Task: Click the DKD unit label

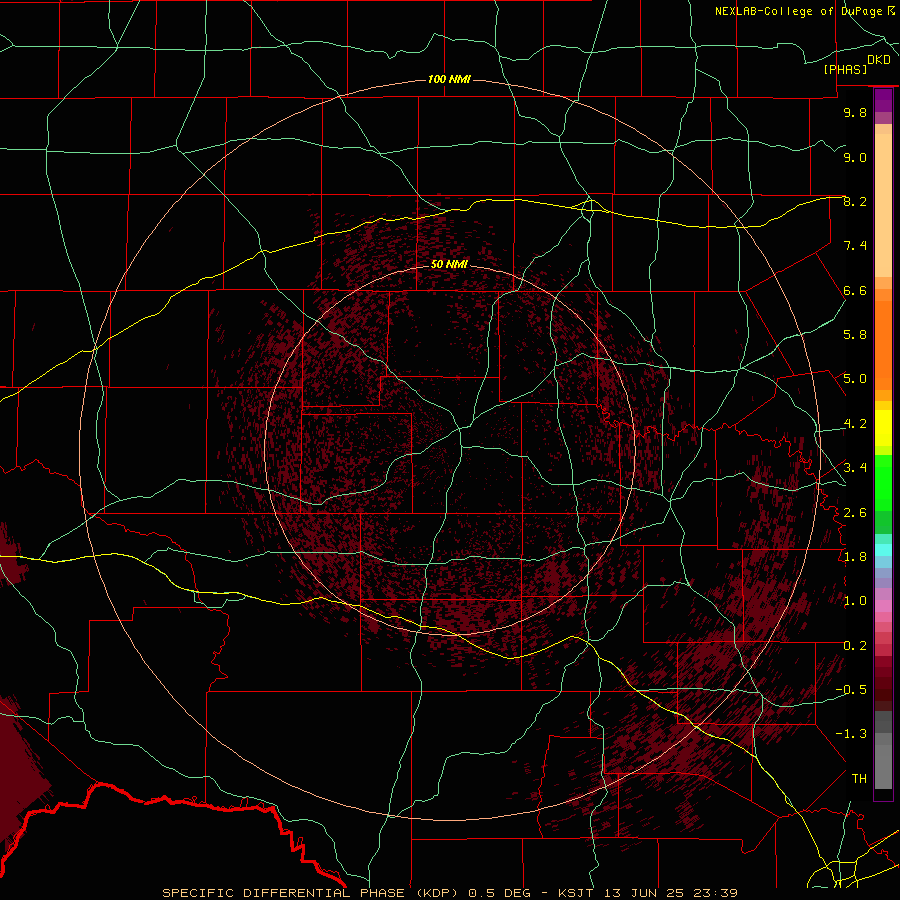Action: tap(879, 60)
